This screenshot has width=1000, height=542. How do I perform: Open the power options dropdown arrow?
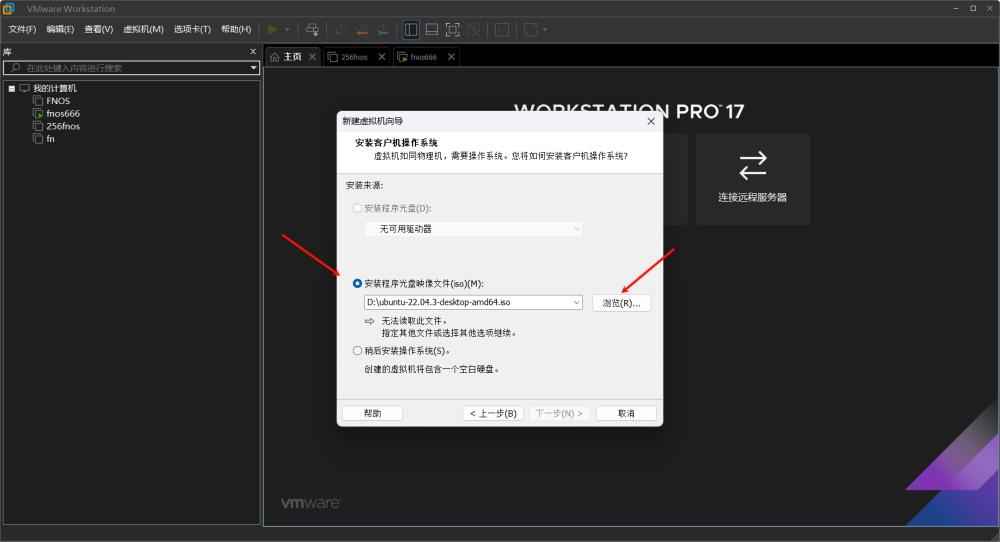(287, 29)
